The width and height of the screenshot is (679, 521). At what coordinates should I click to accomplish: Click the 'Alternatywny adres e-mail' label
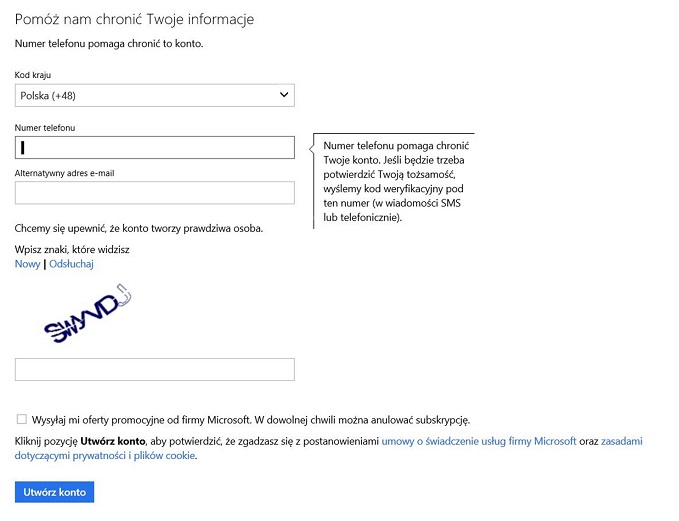[x=64, y=173]
